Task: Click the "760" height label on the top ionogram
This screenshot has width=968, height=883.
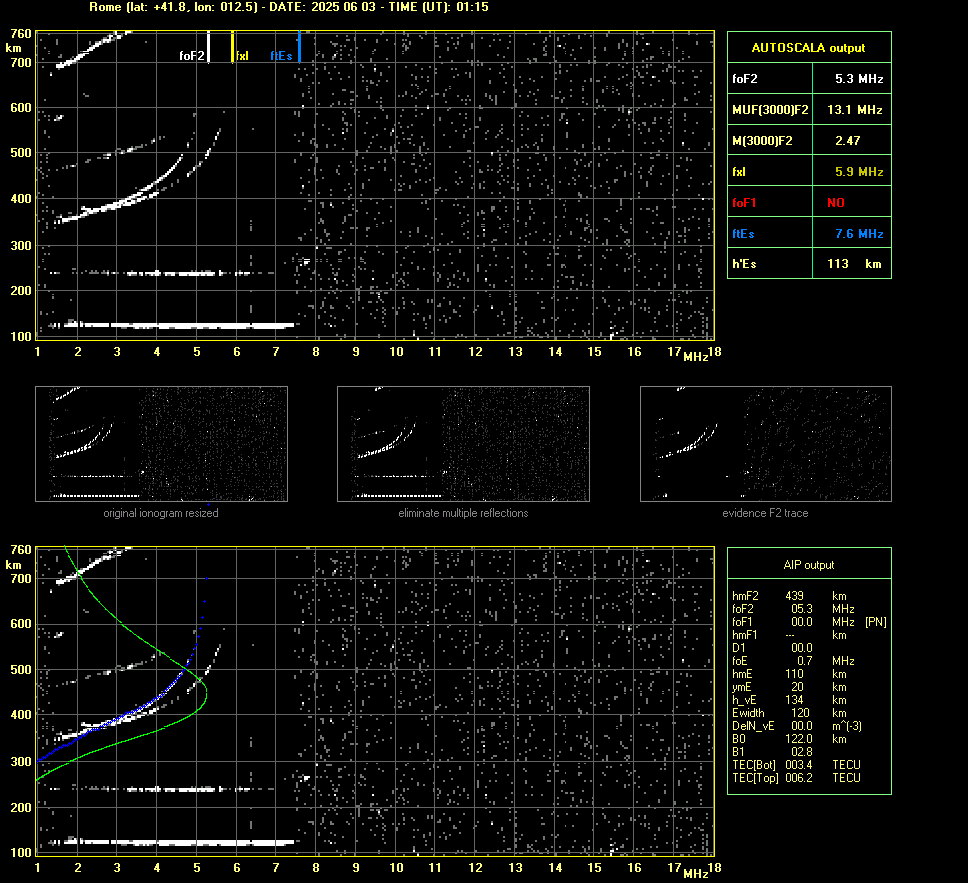Action: click(21, 33)
